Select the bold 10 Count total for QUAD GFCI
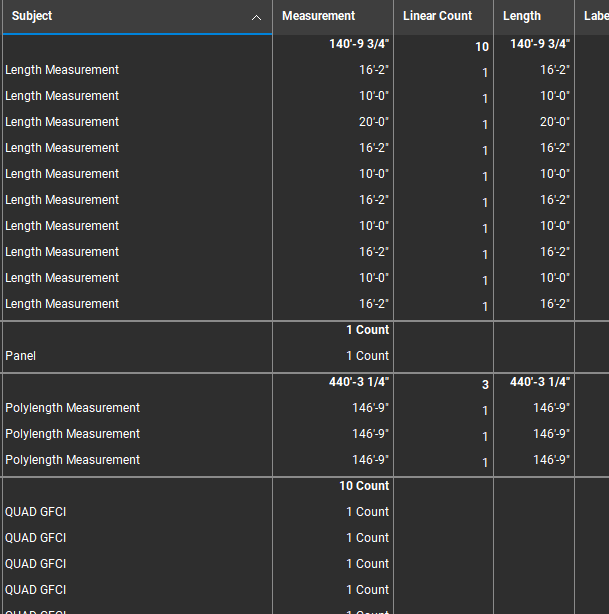The image size is (609, 614). (364, 486)
